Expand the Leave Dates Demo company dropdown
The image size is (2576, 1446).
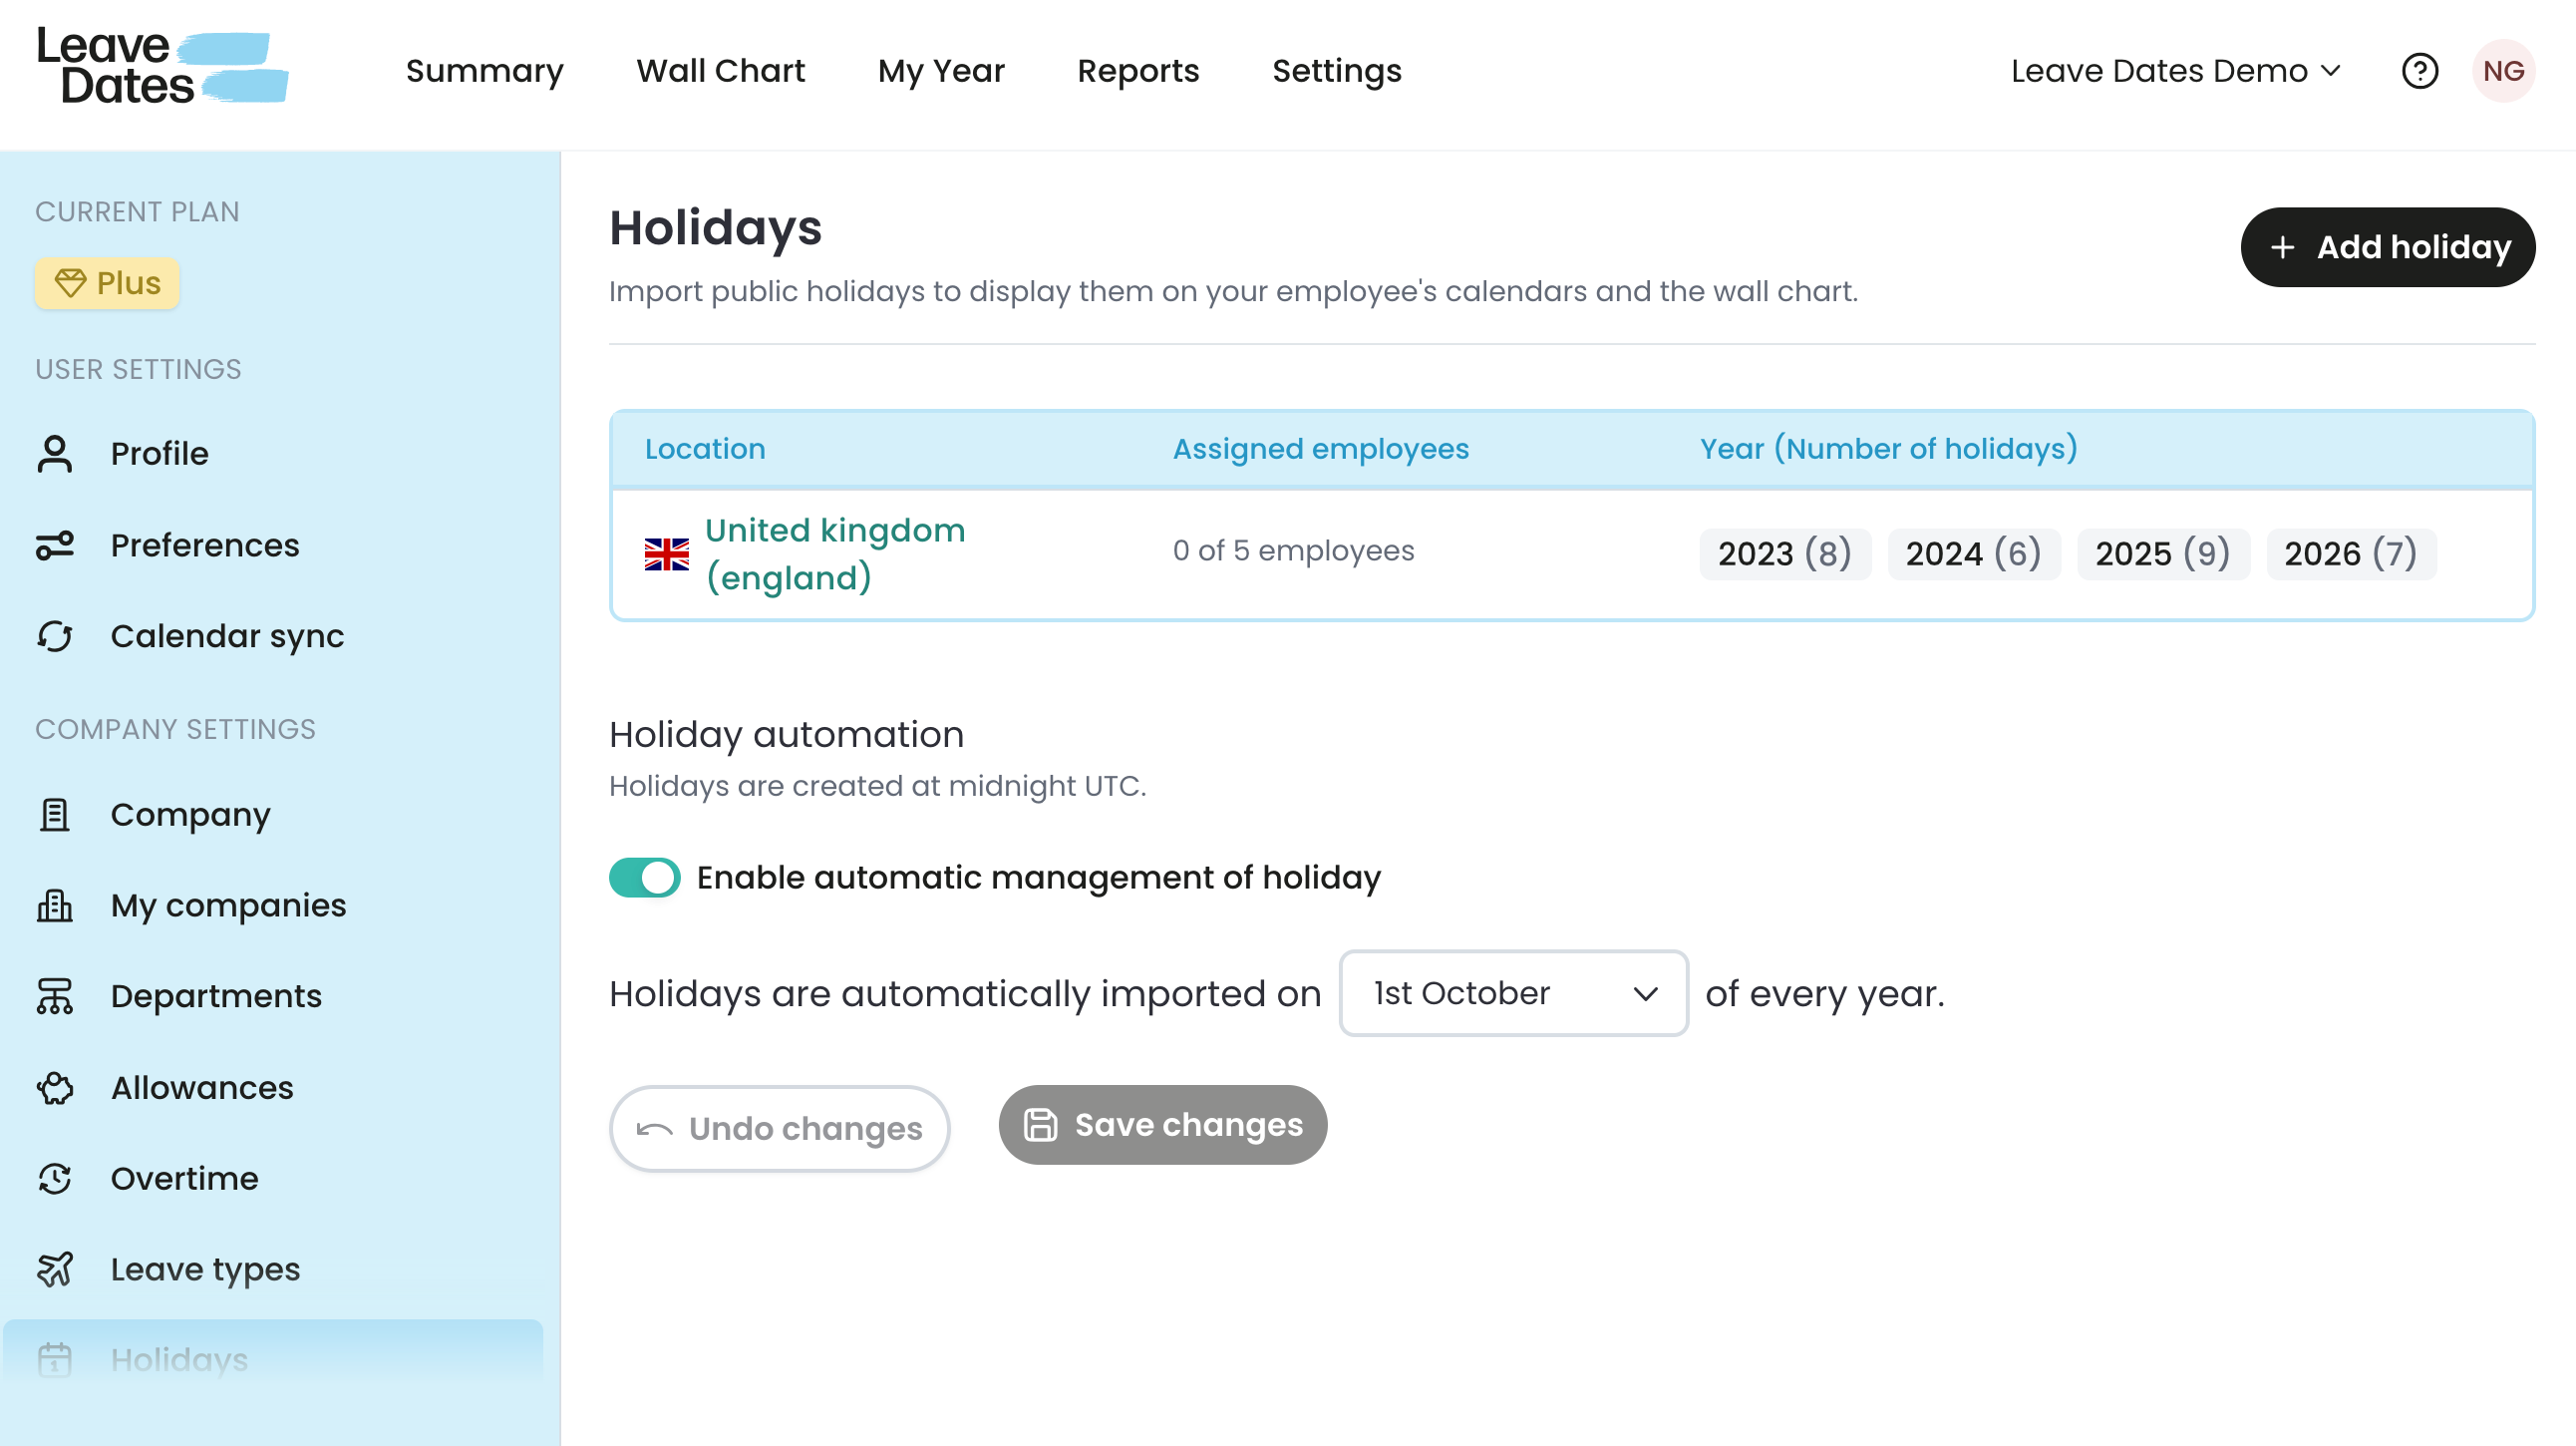(2175, 71)
